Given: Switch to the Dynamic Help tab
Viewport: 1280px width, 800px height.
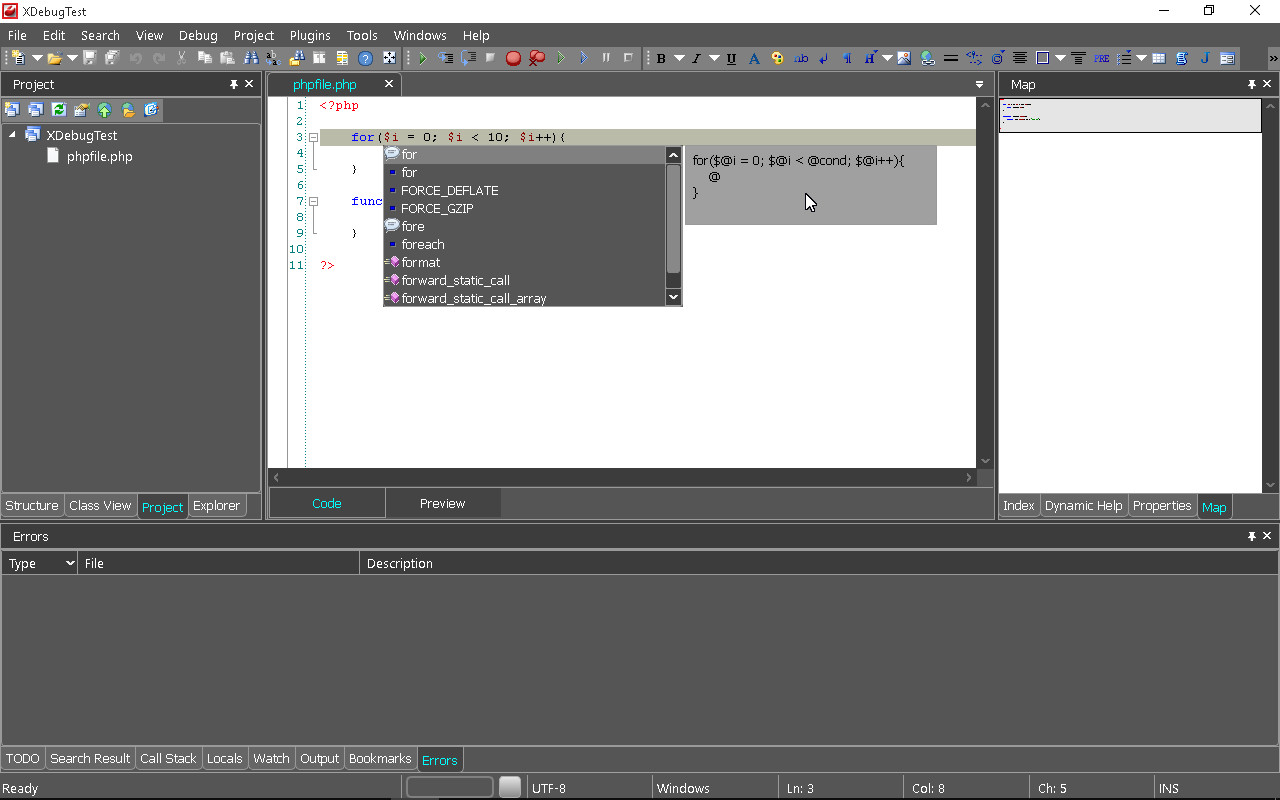Looking at the screenshot, I should [1083, 506].
